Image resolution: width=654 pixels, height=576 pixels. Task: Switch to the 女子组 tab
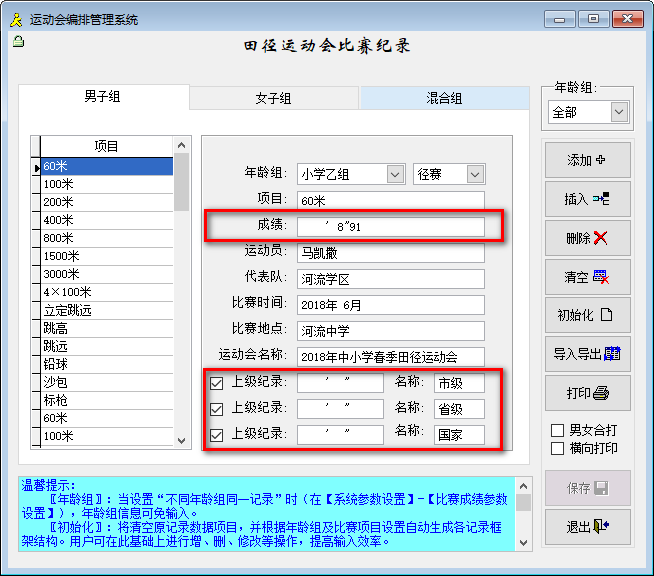tap(273, 98)
